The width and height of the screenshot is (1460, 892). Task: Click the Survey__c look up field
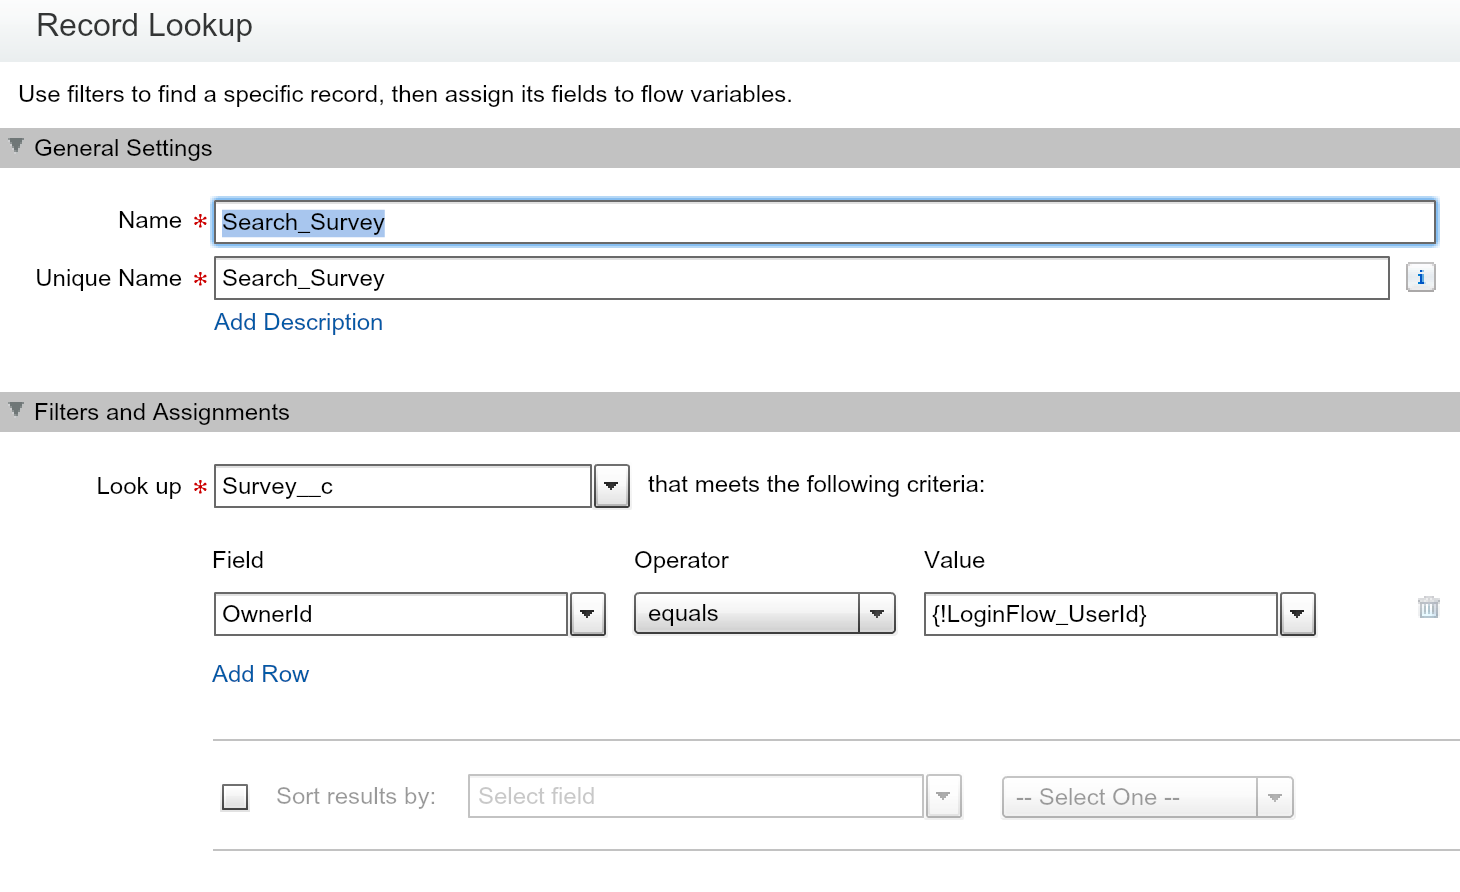pyautogui.click(x=402, y=487)
